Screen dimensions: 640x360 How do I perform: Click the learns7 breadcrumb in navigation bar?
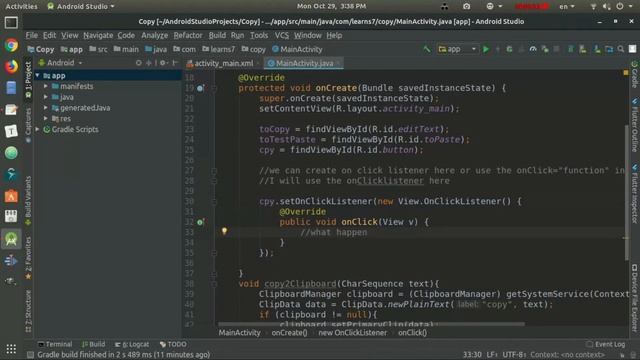point(219,49)
